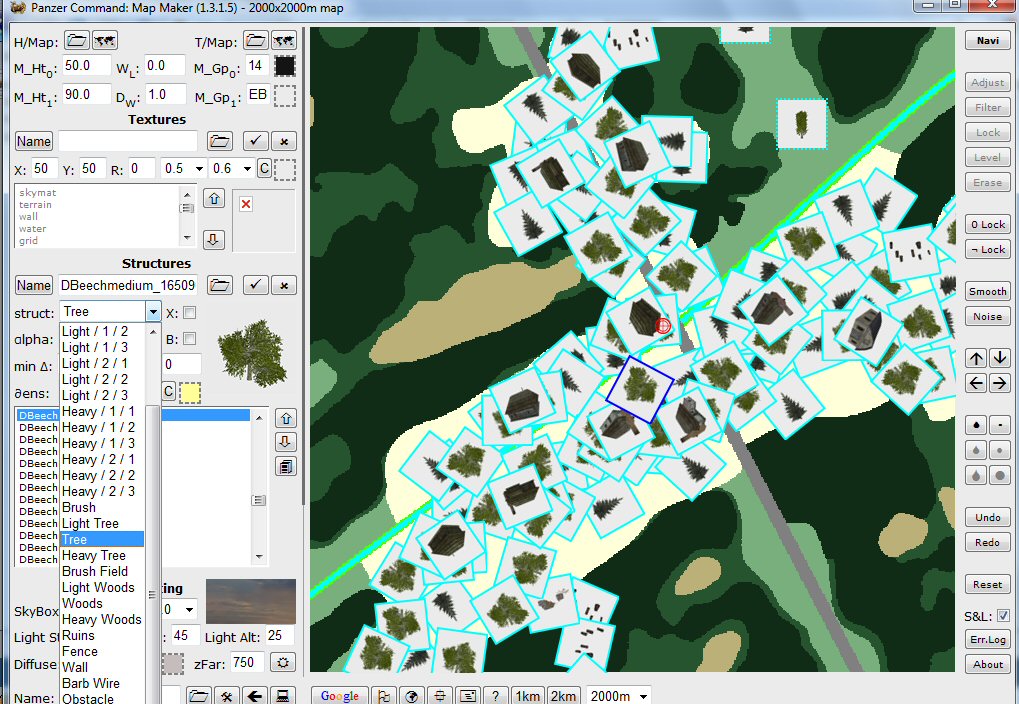Open the struct type dropdown arrow
The image size is (1019, 704).
coord(153,312)
